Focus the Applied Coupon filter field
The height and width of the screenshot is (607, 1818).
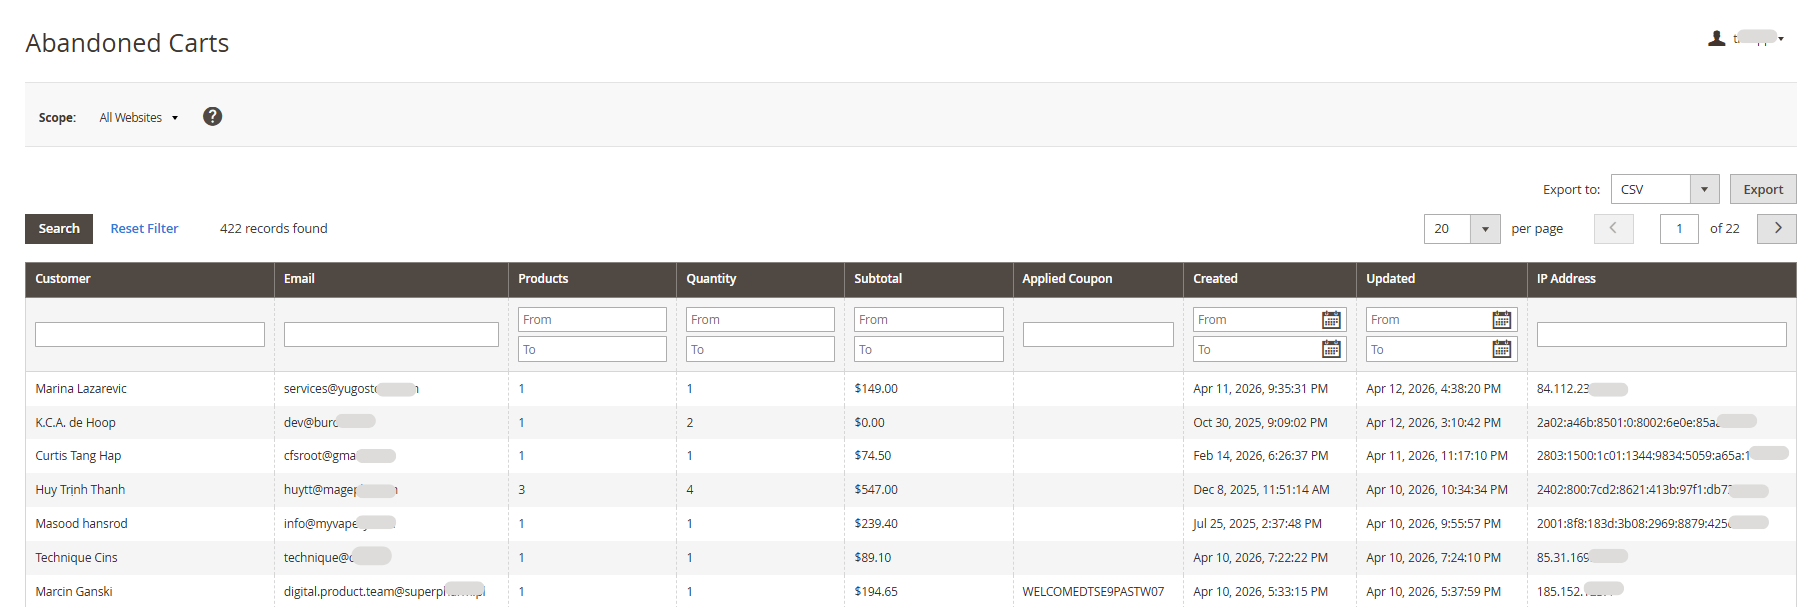[x=1098, y=334]
